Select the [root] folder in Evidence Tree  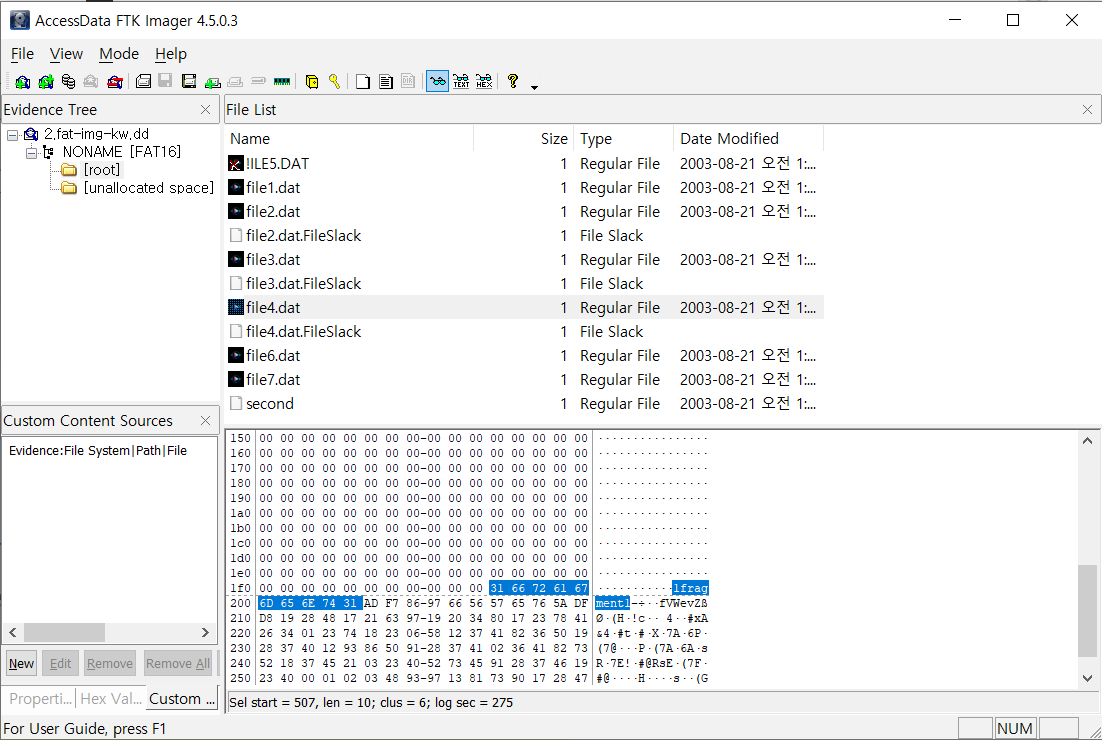pyautogui.click(x=102, y=170)
